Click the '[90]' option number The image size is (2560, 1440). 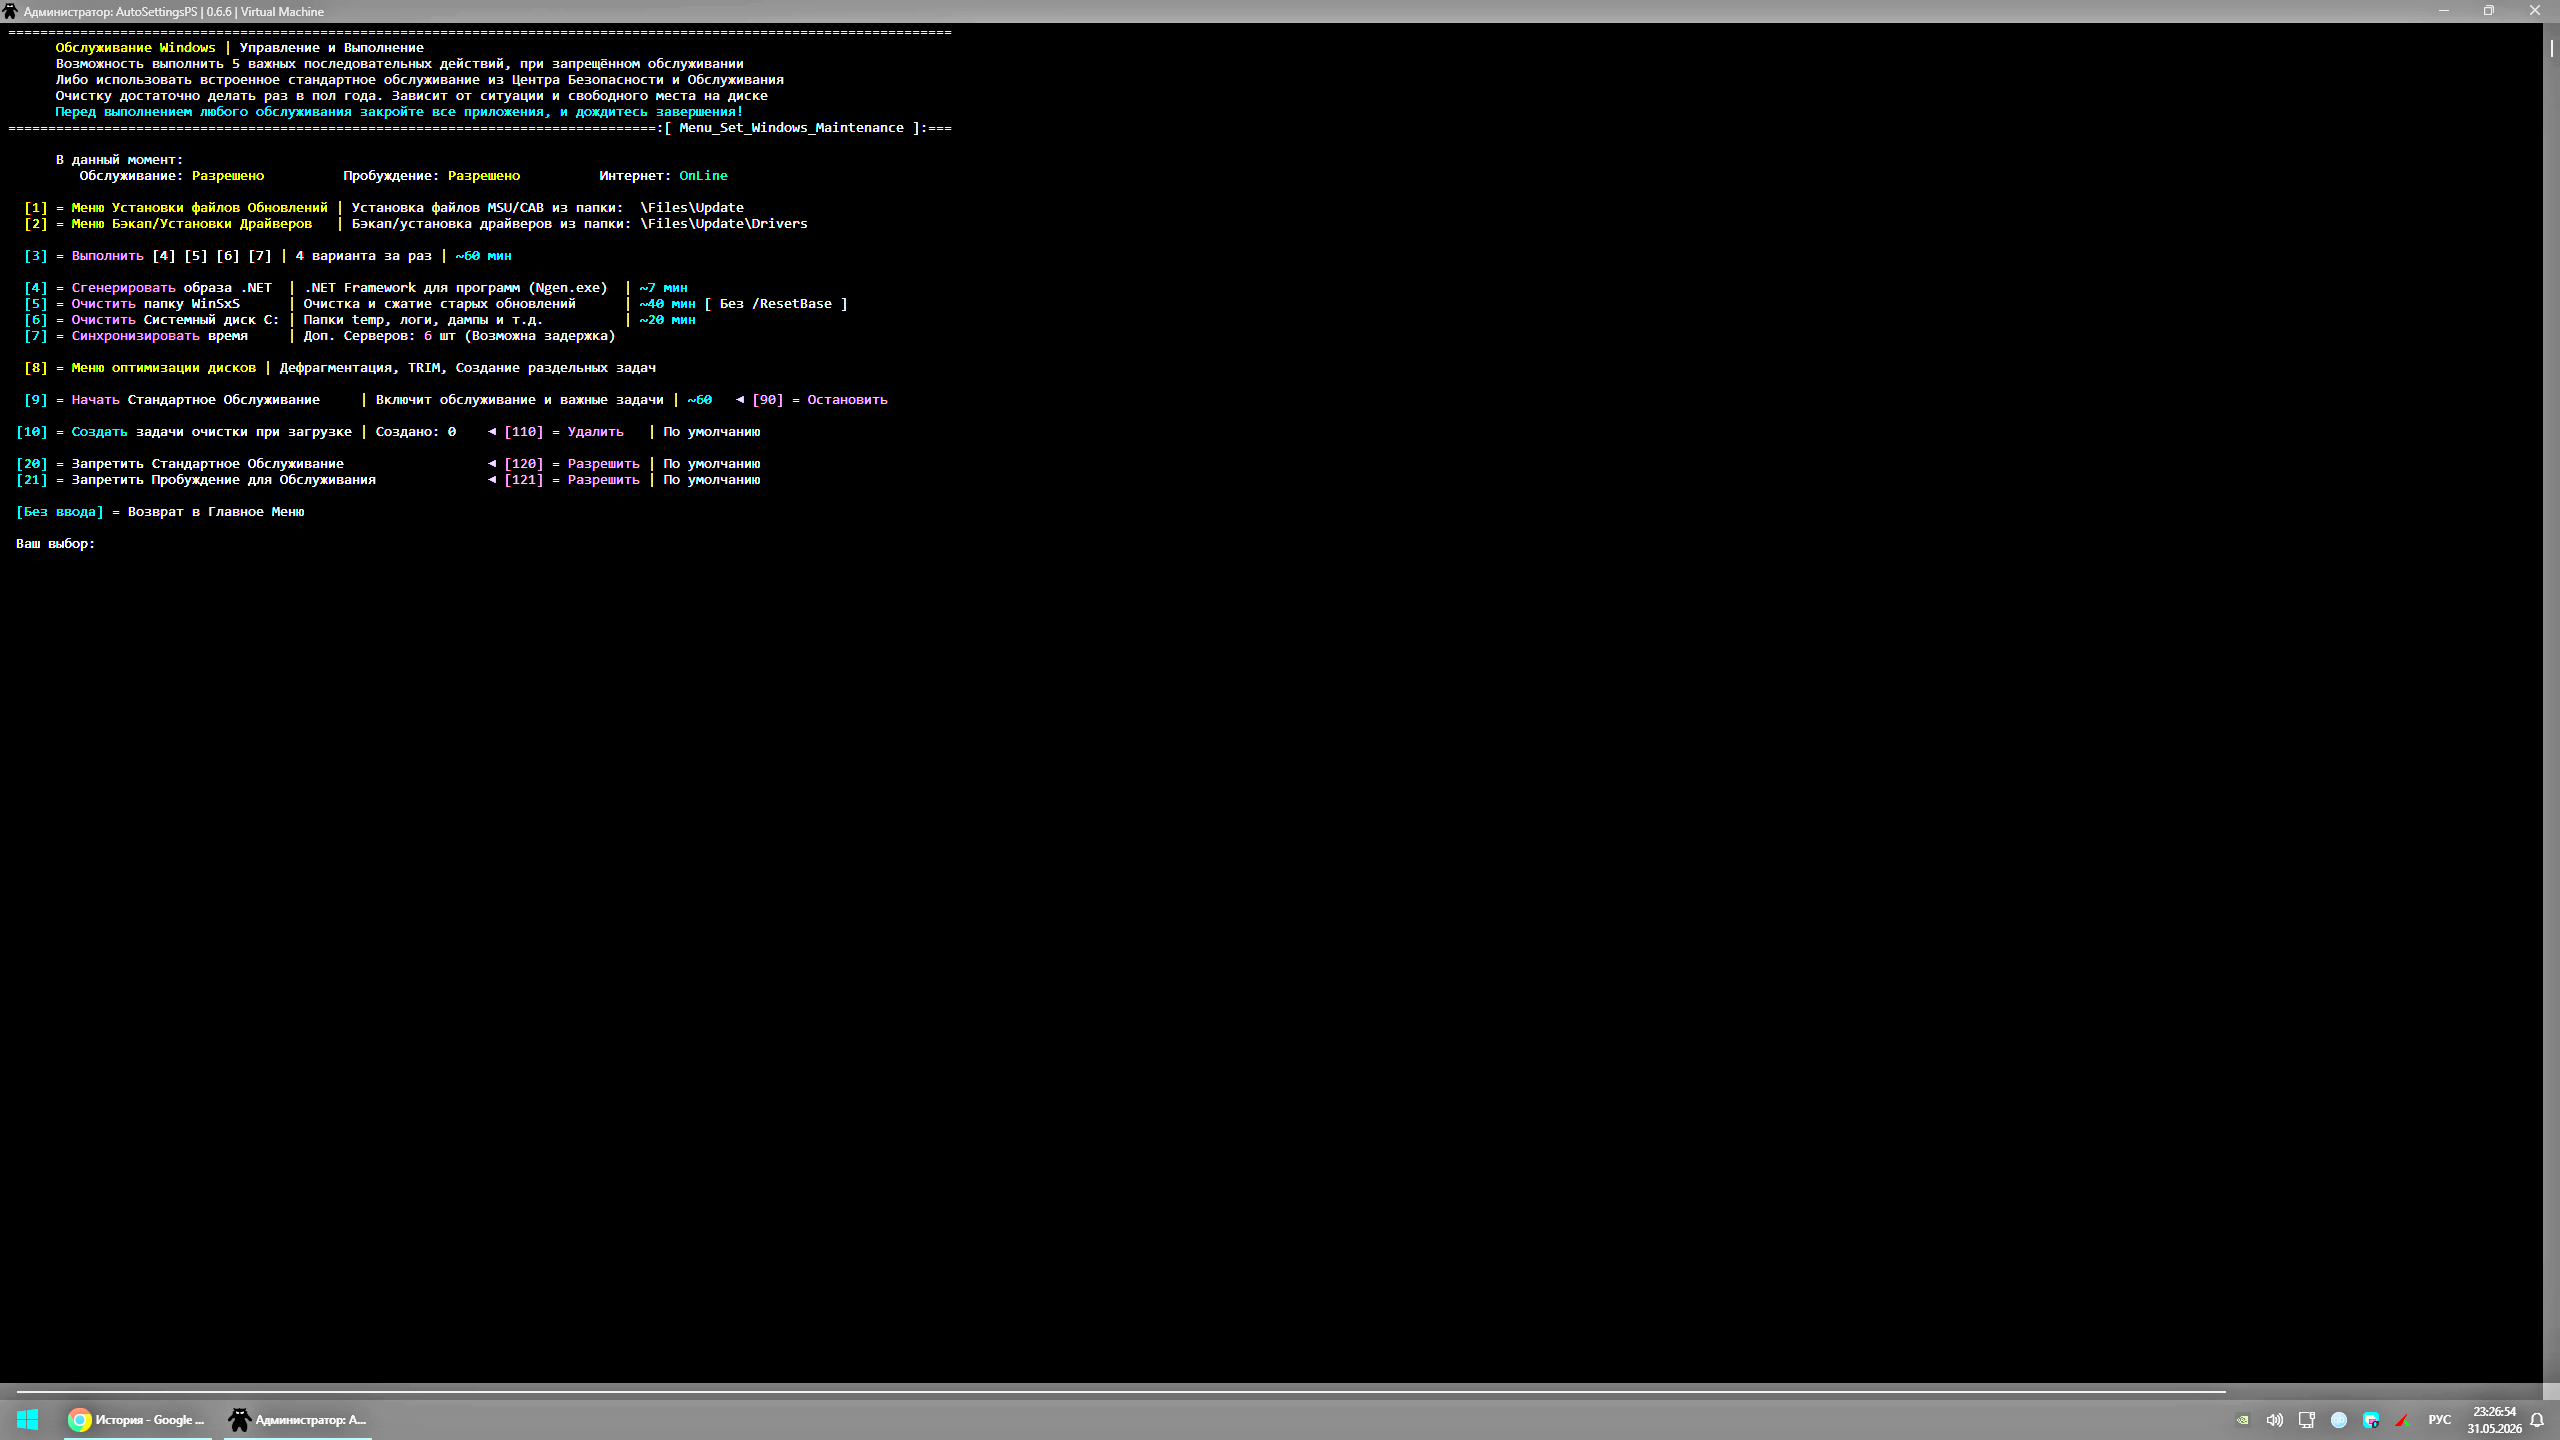(x=767, y=399)
